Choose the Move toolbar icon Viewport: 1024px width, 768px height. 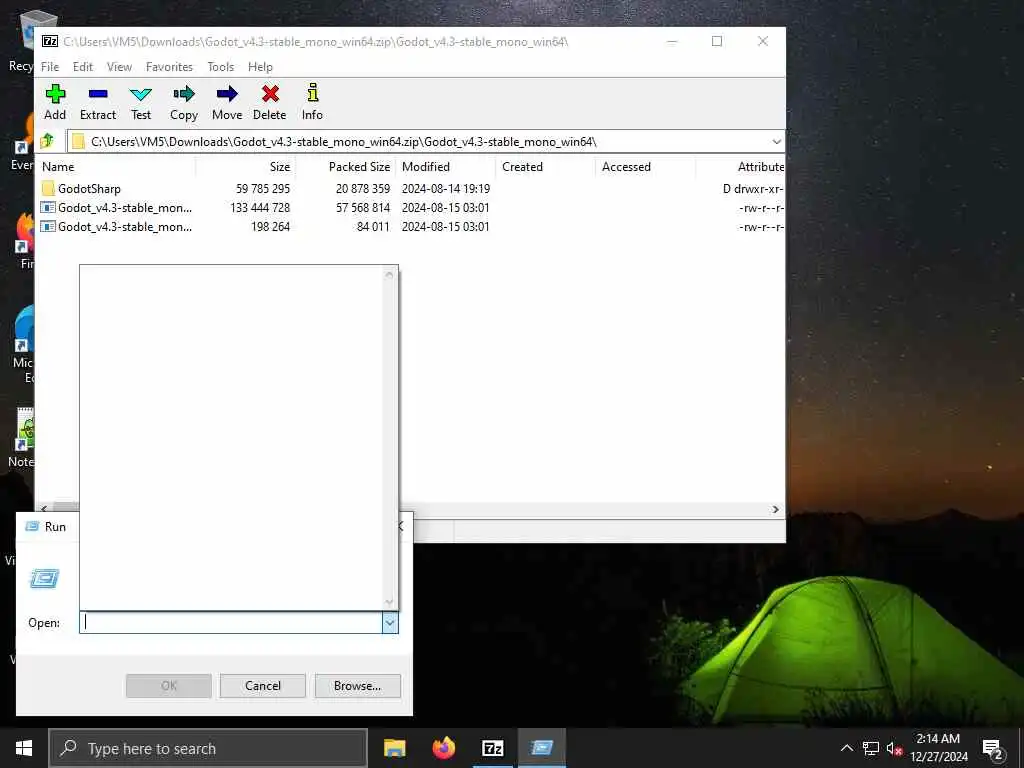click(227, 94)
